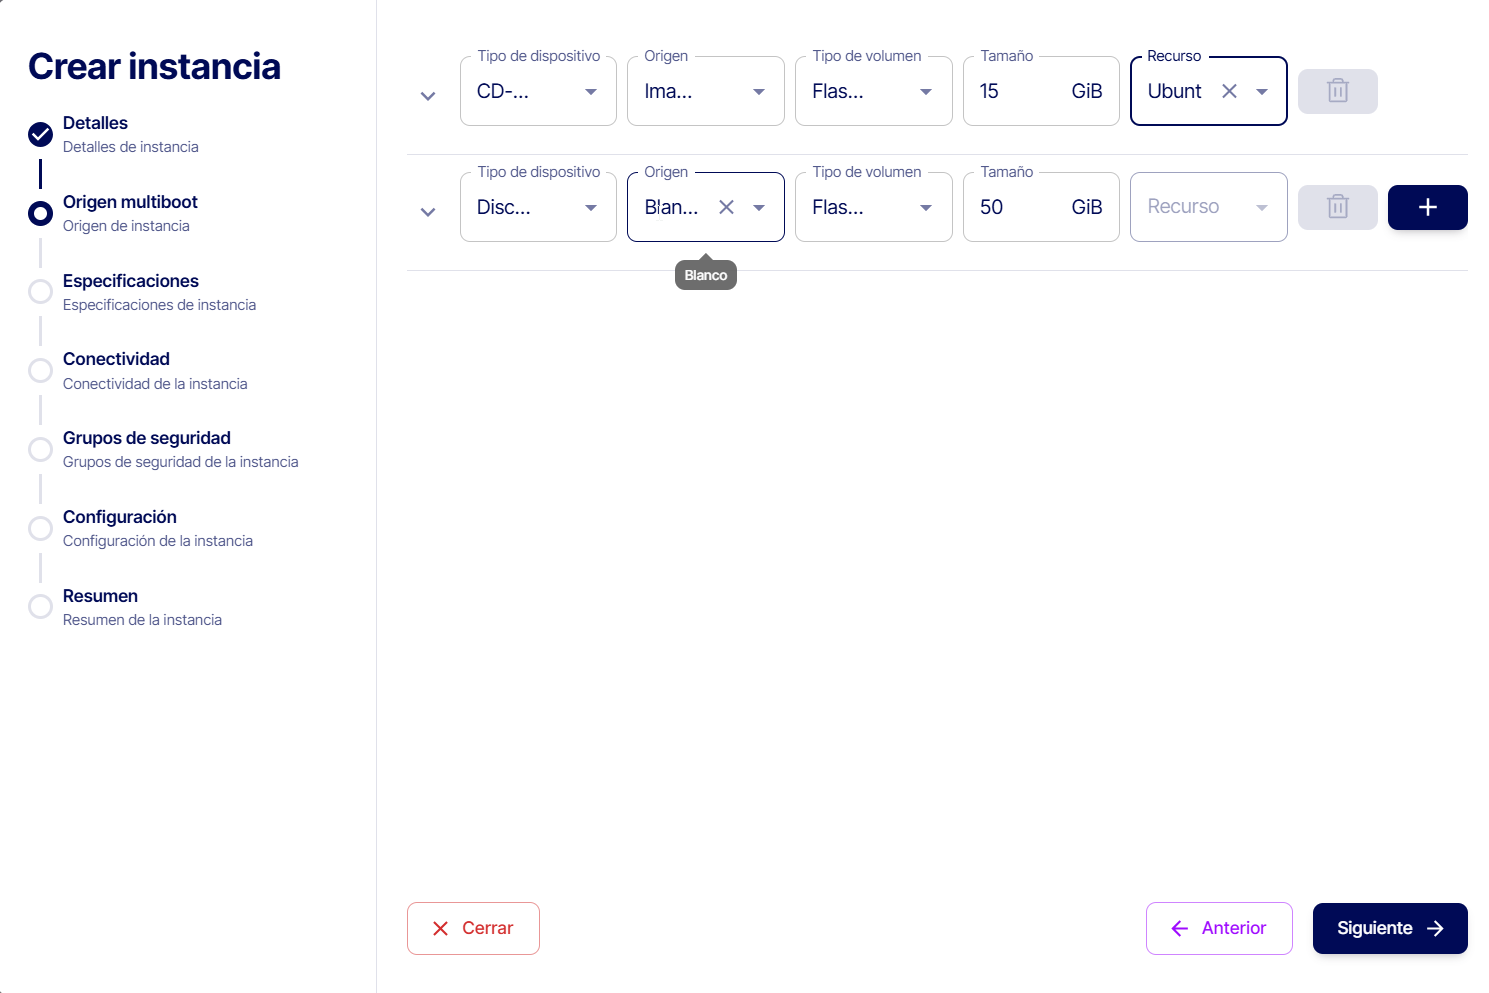Screen dimensions: 1489x993
Task: Open first row Tipo de volumen dropdown
Action: [925, 91]
